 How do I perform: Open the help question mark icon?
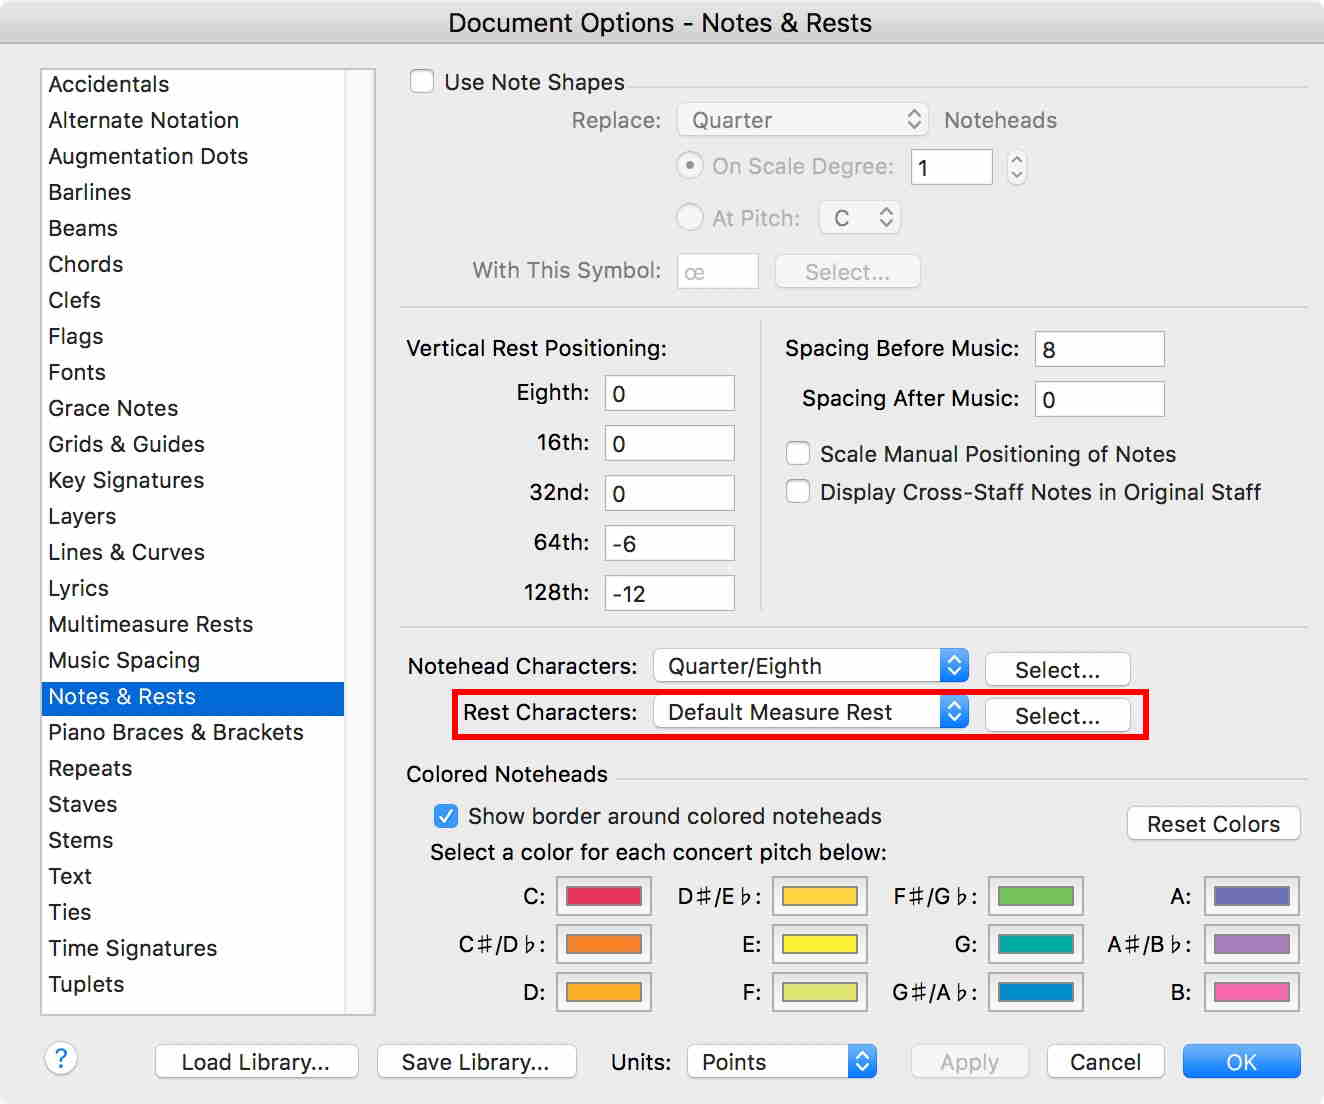61,1058
